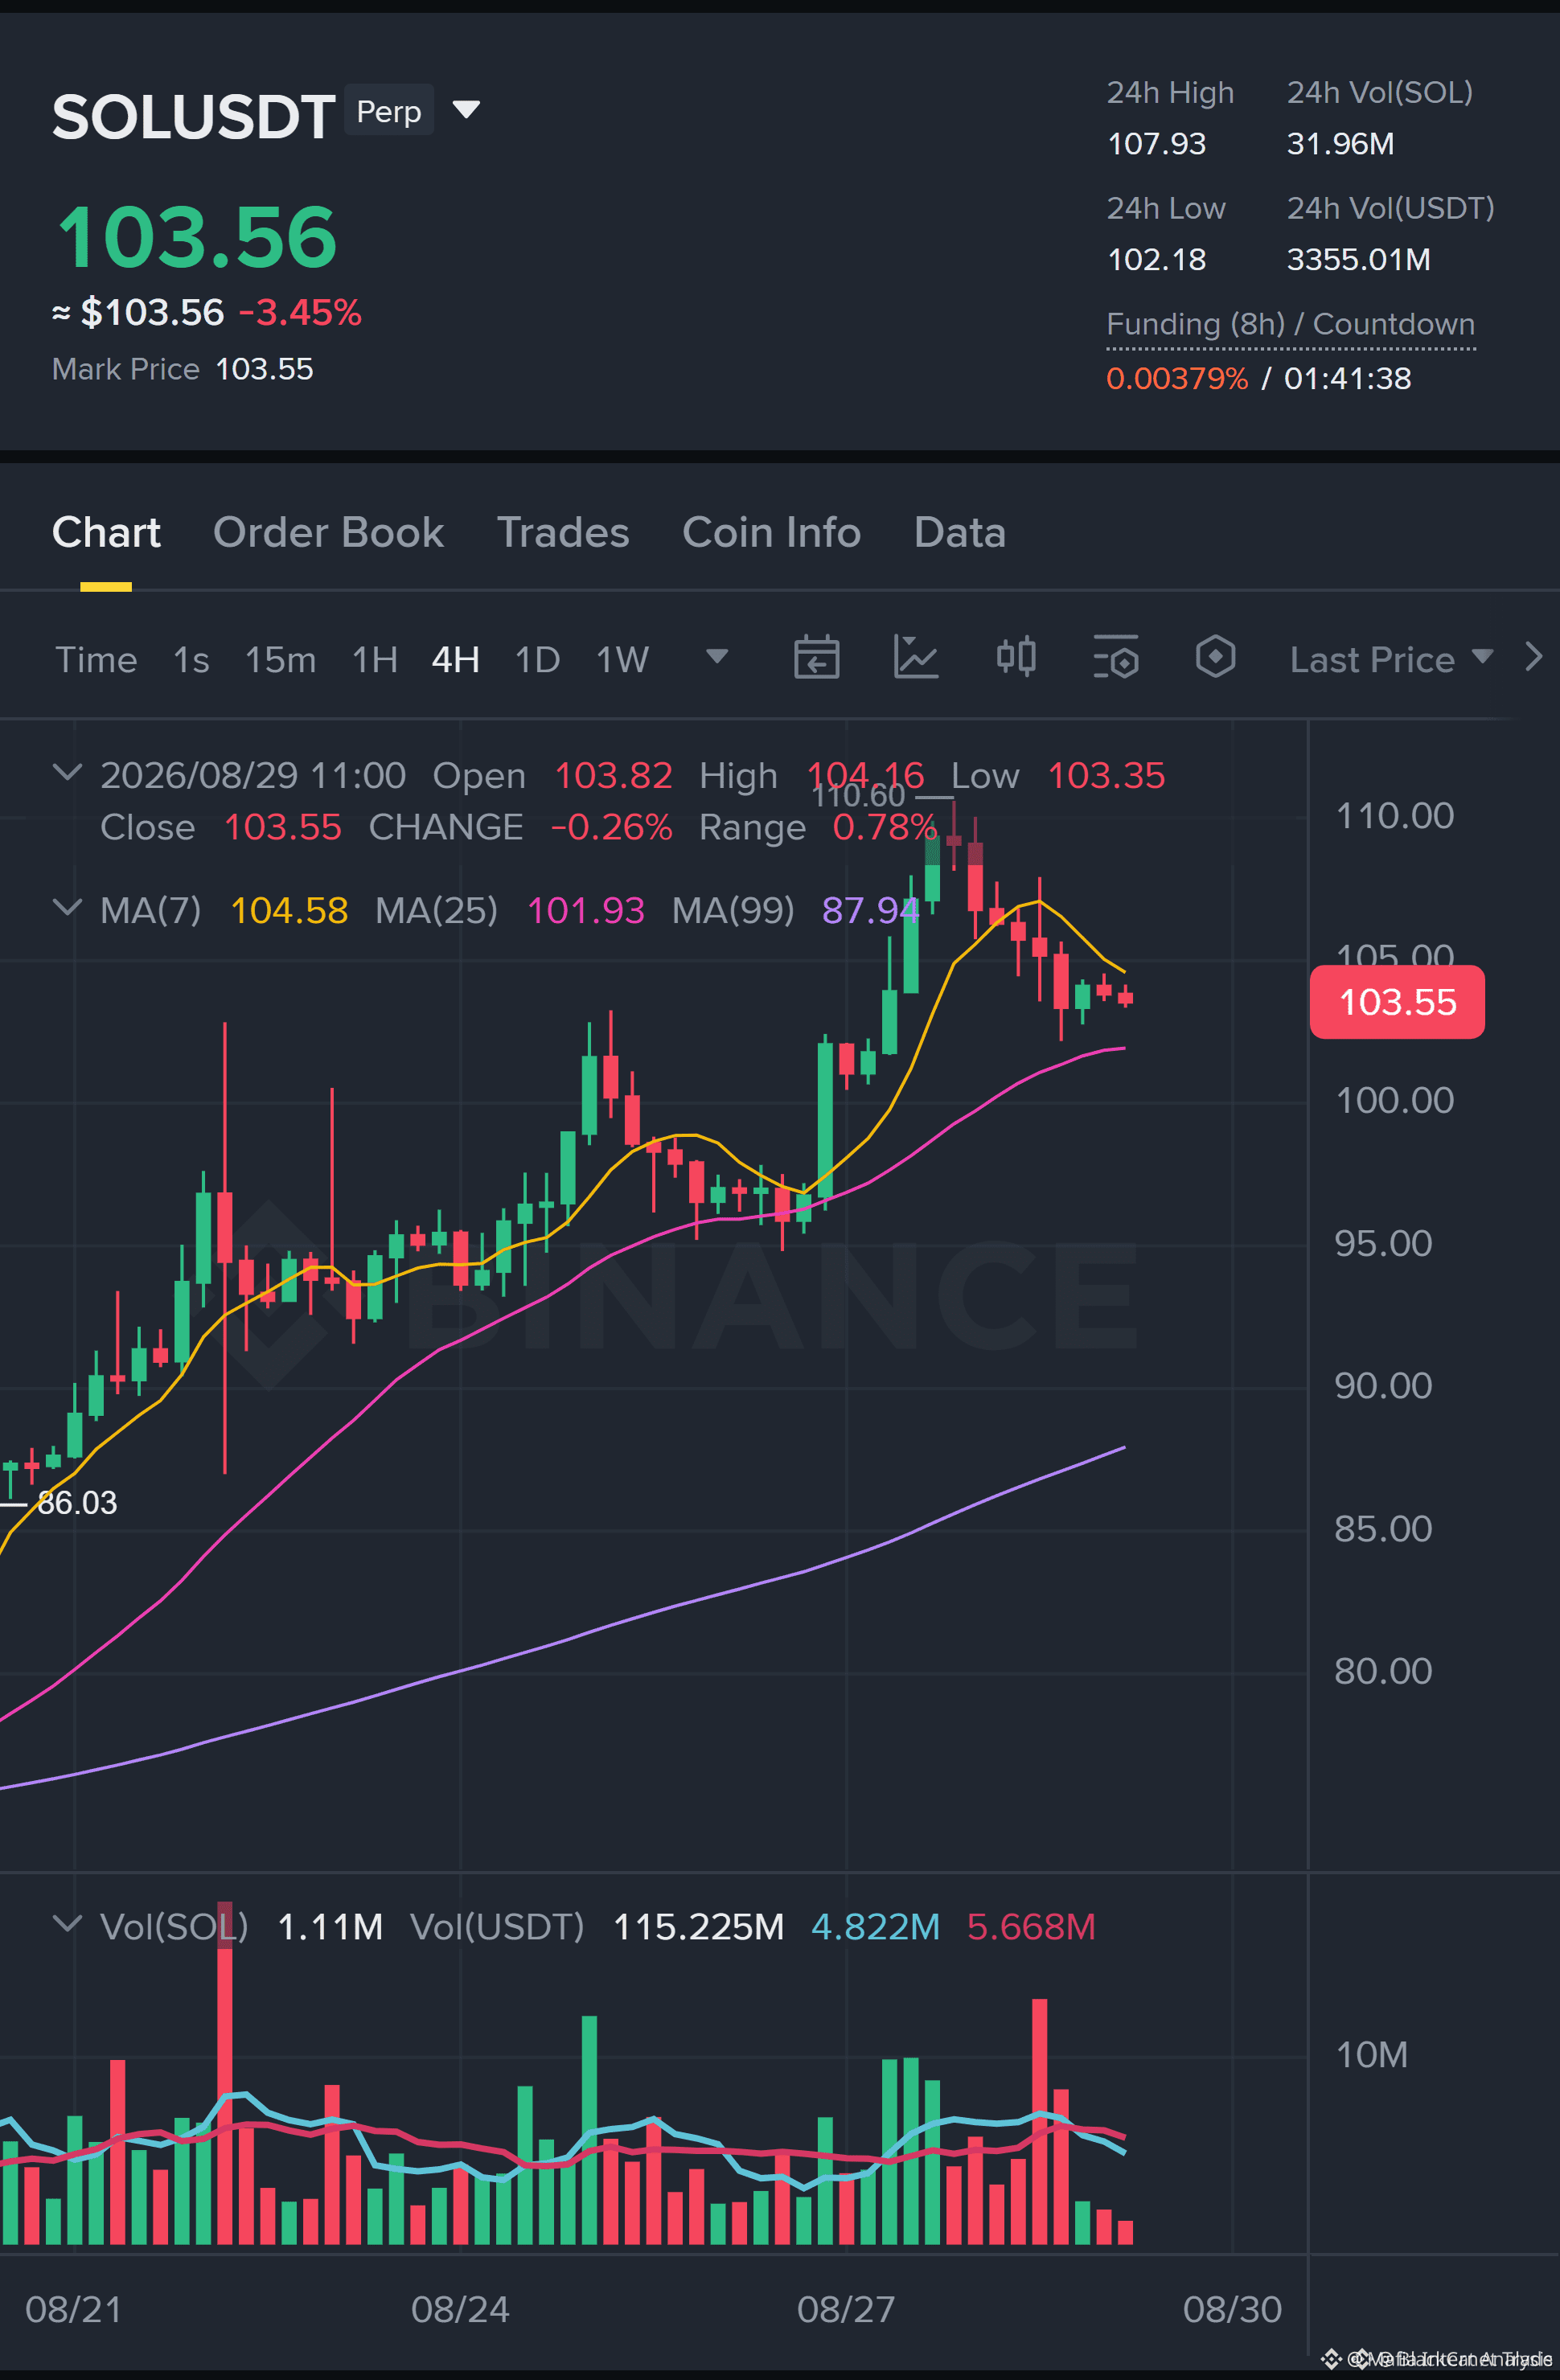1560x2380 pixels.
Task: Click the 08/27 date label on time axis
Action: pos(846,2310)
